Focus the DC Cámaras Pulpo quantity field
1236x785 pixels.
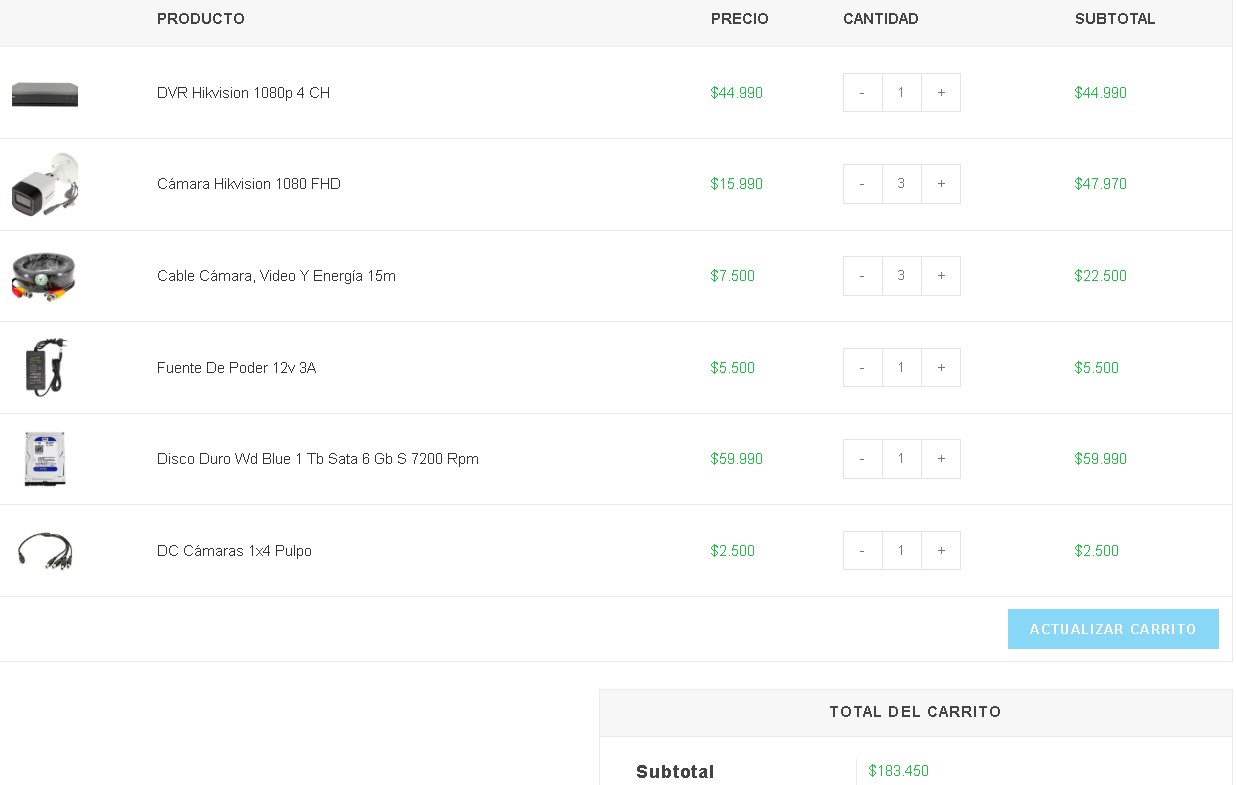[901, 551]
